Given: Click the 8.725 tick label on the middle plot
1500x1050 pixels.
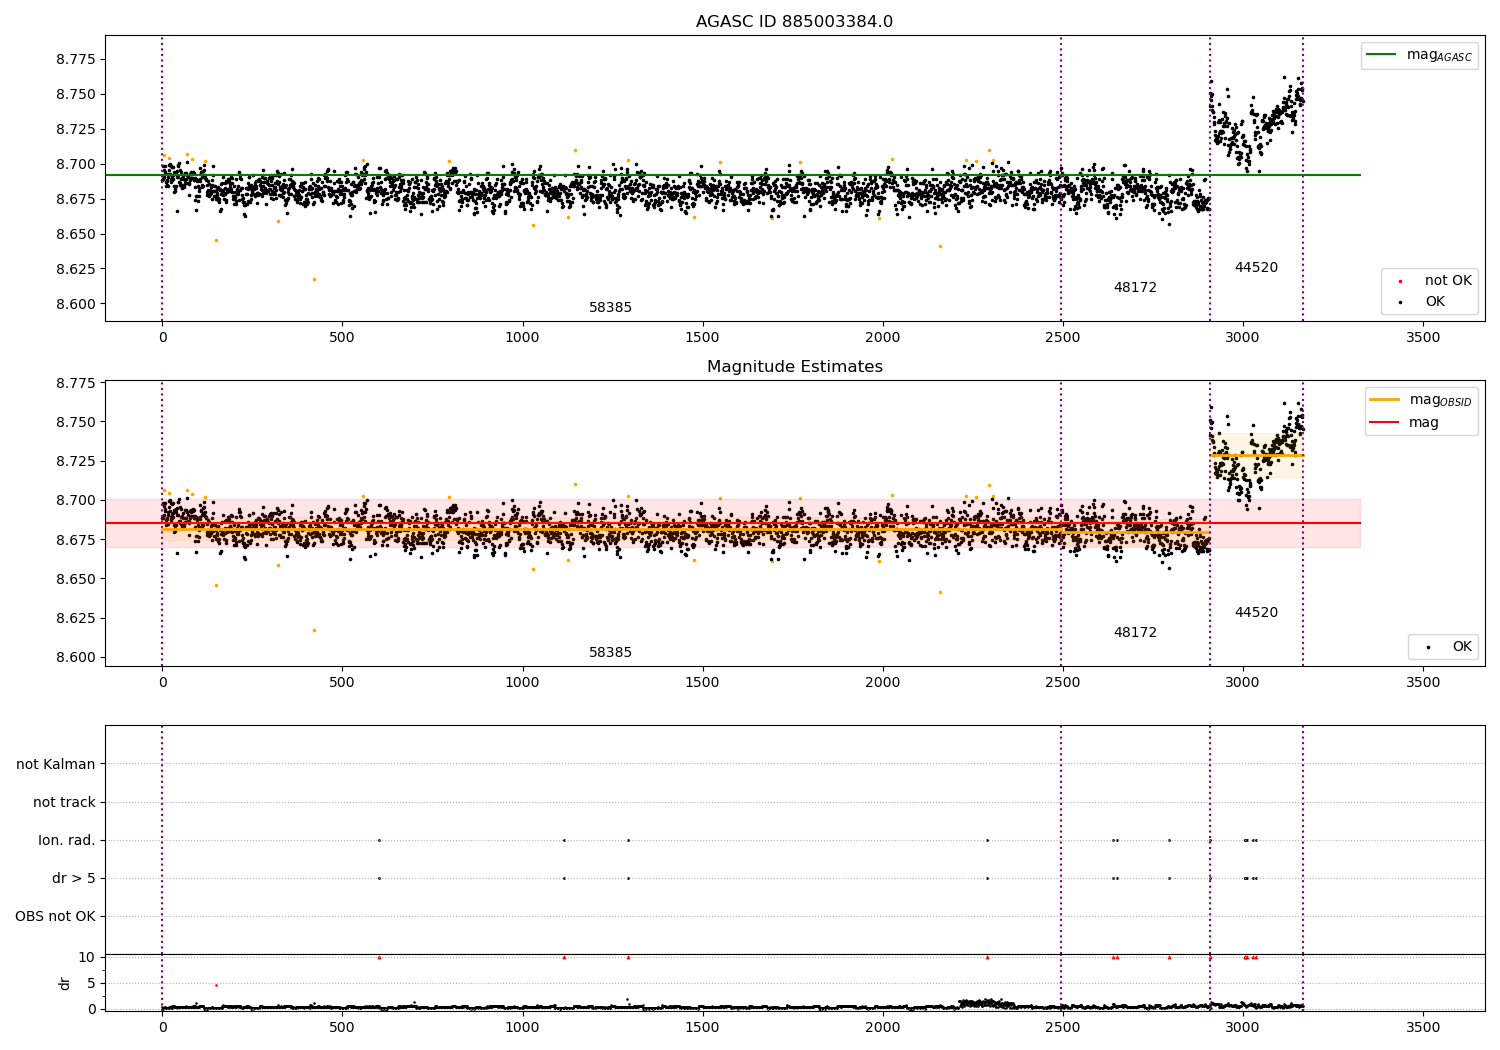Looking at the screenshot, I should click(x=76, y=461).
